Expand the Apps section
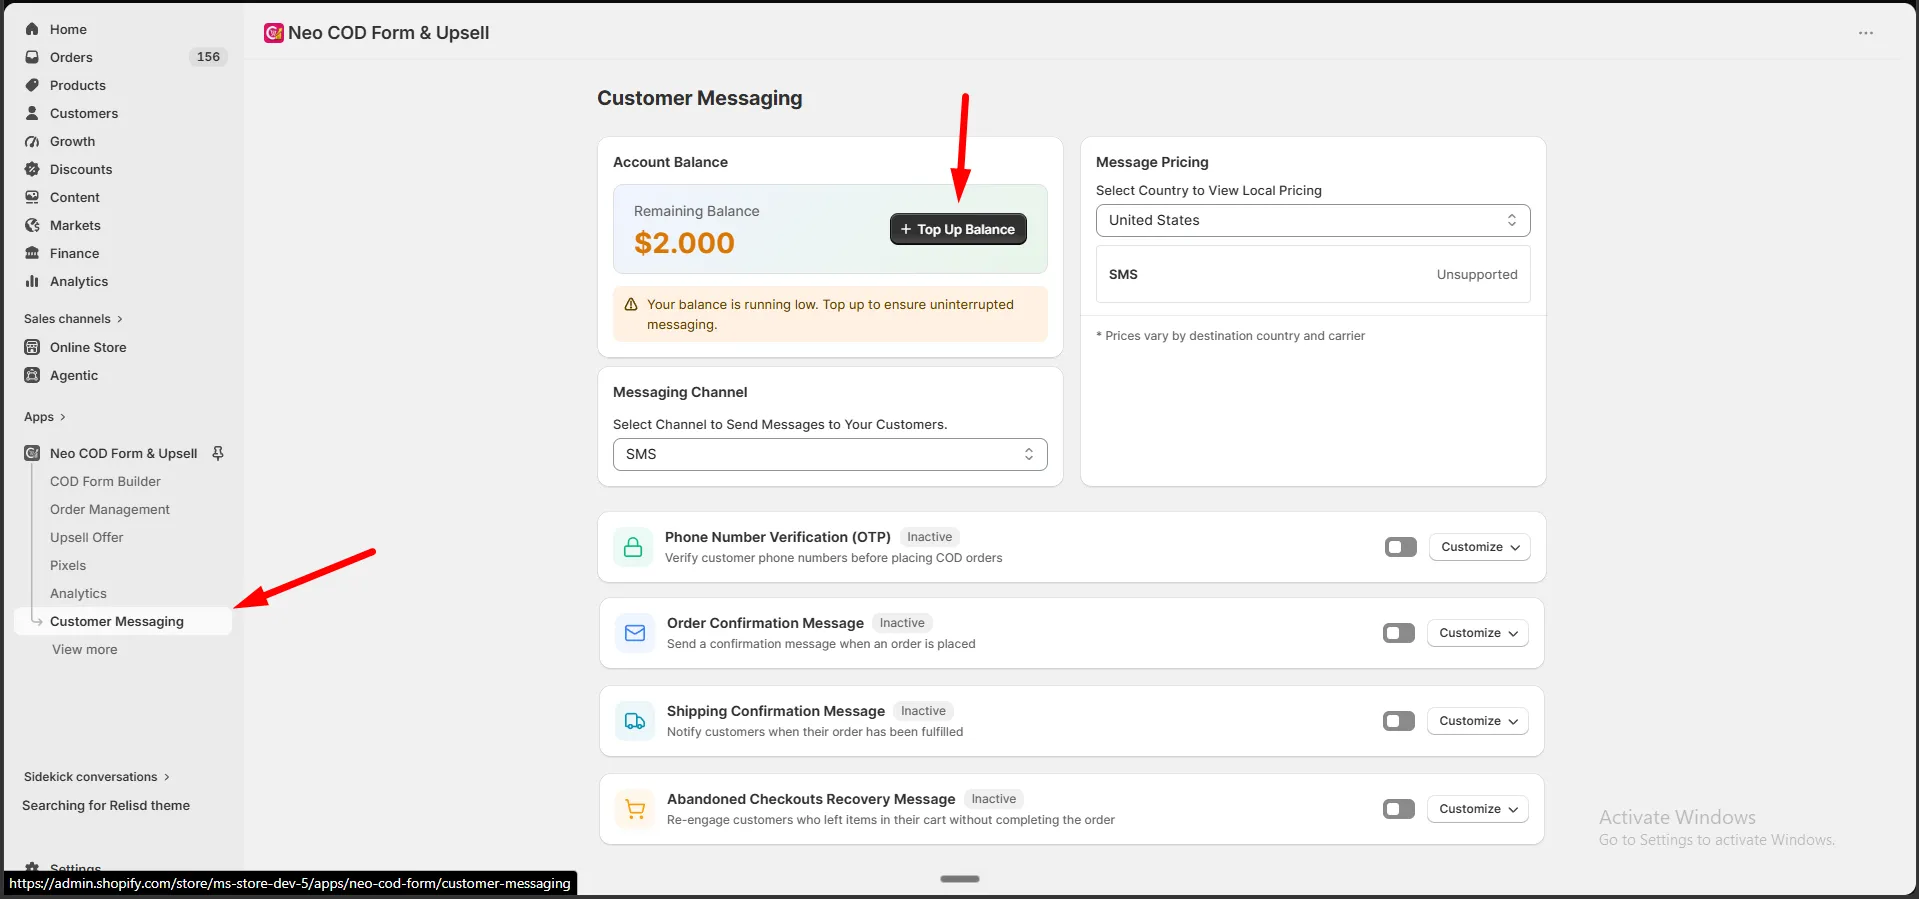 coord(45,417)
